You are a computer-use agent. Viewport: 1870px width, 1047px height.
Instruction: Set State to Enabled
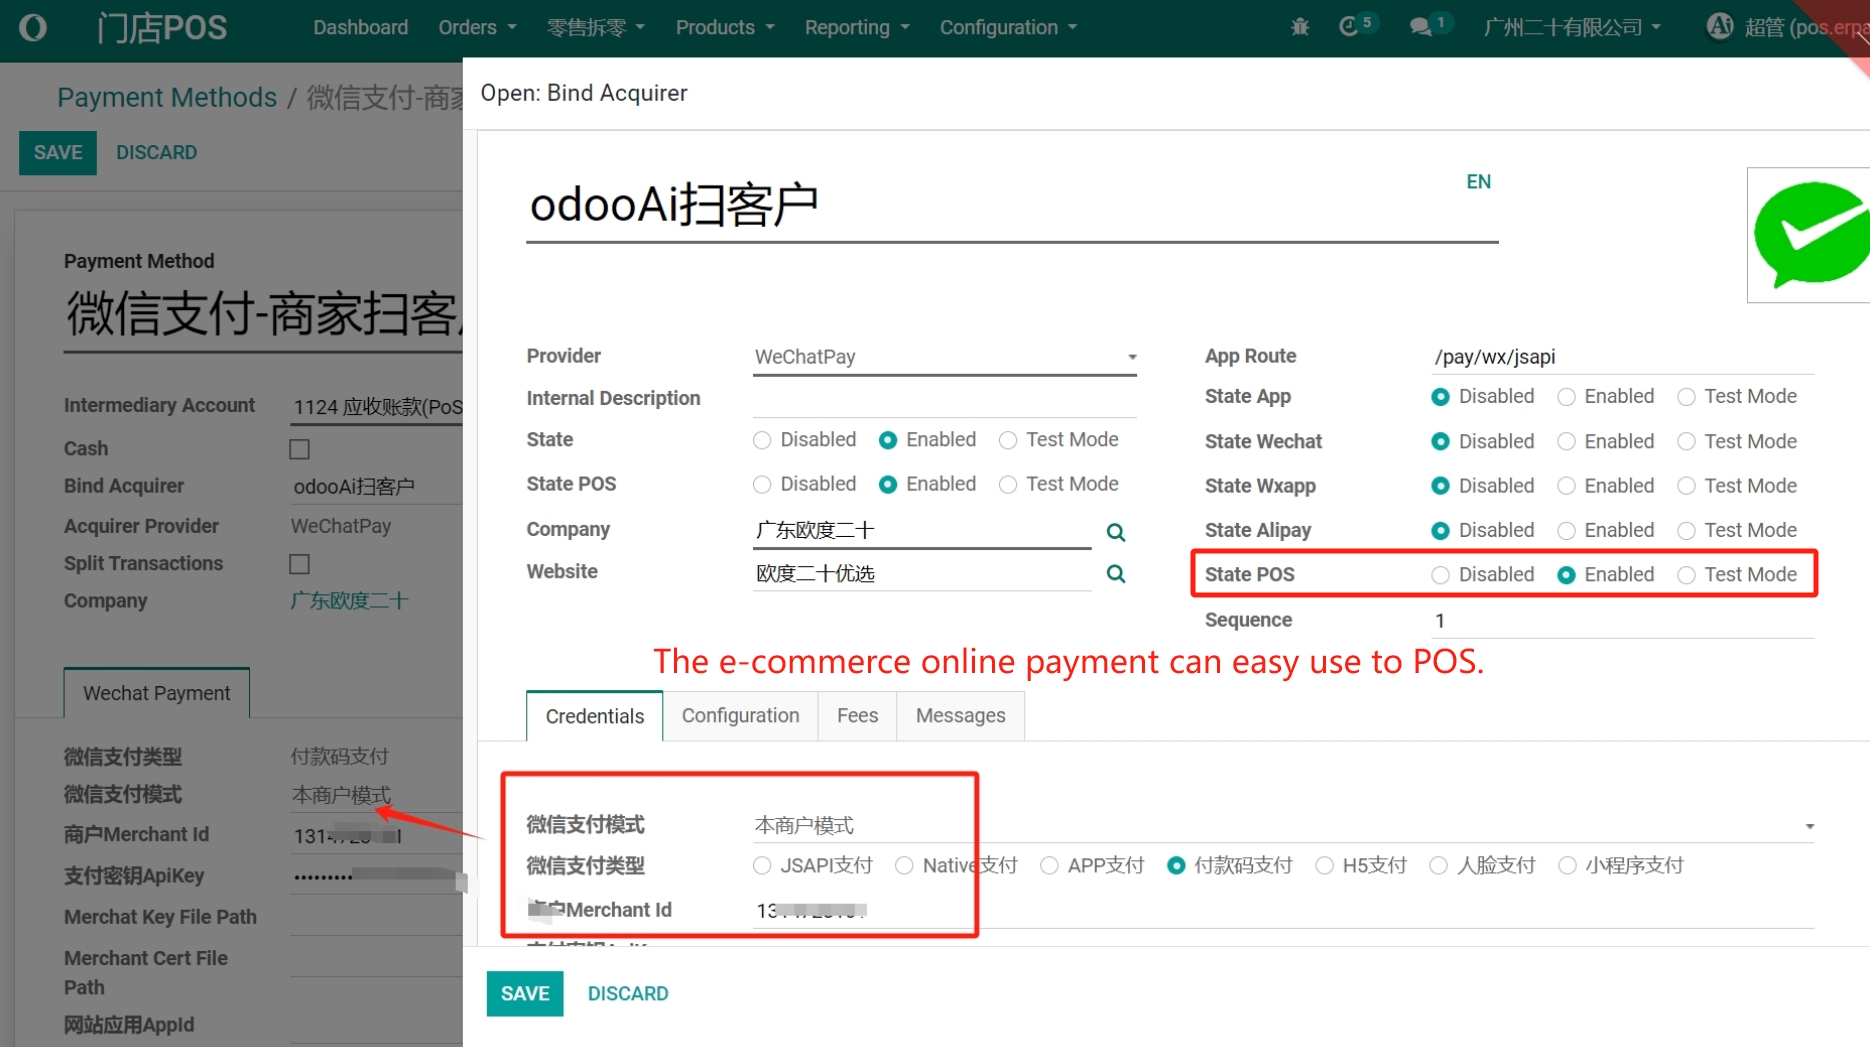click(887, 440)
